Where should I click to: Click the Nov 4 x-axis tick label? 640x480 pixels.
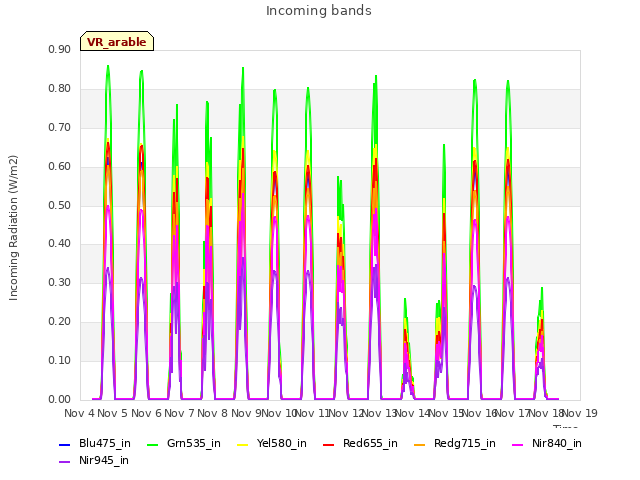click(x=79, y=413)
